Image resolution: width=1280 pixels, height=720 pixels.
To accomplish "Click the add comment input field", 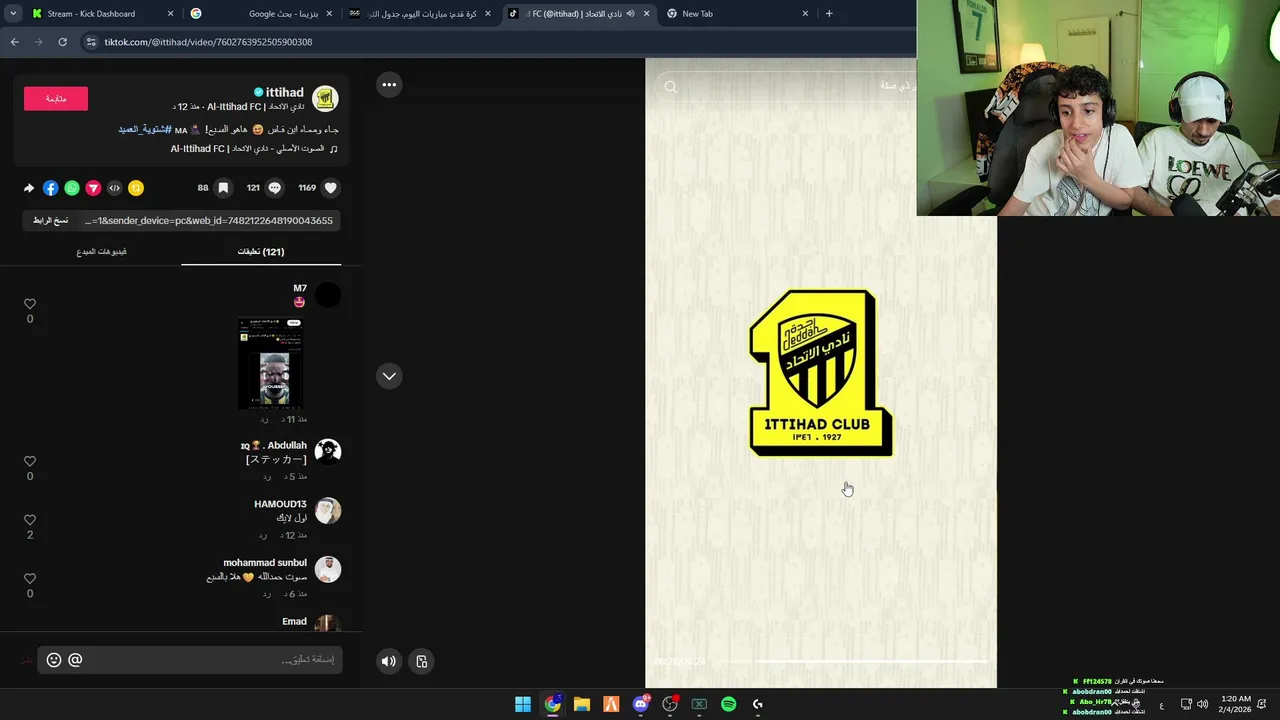I will tap(190, 660).
